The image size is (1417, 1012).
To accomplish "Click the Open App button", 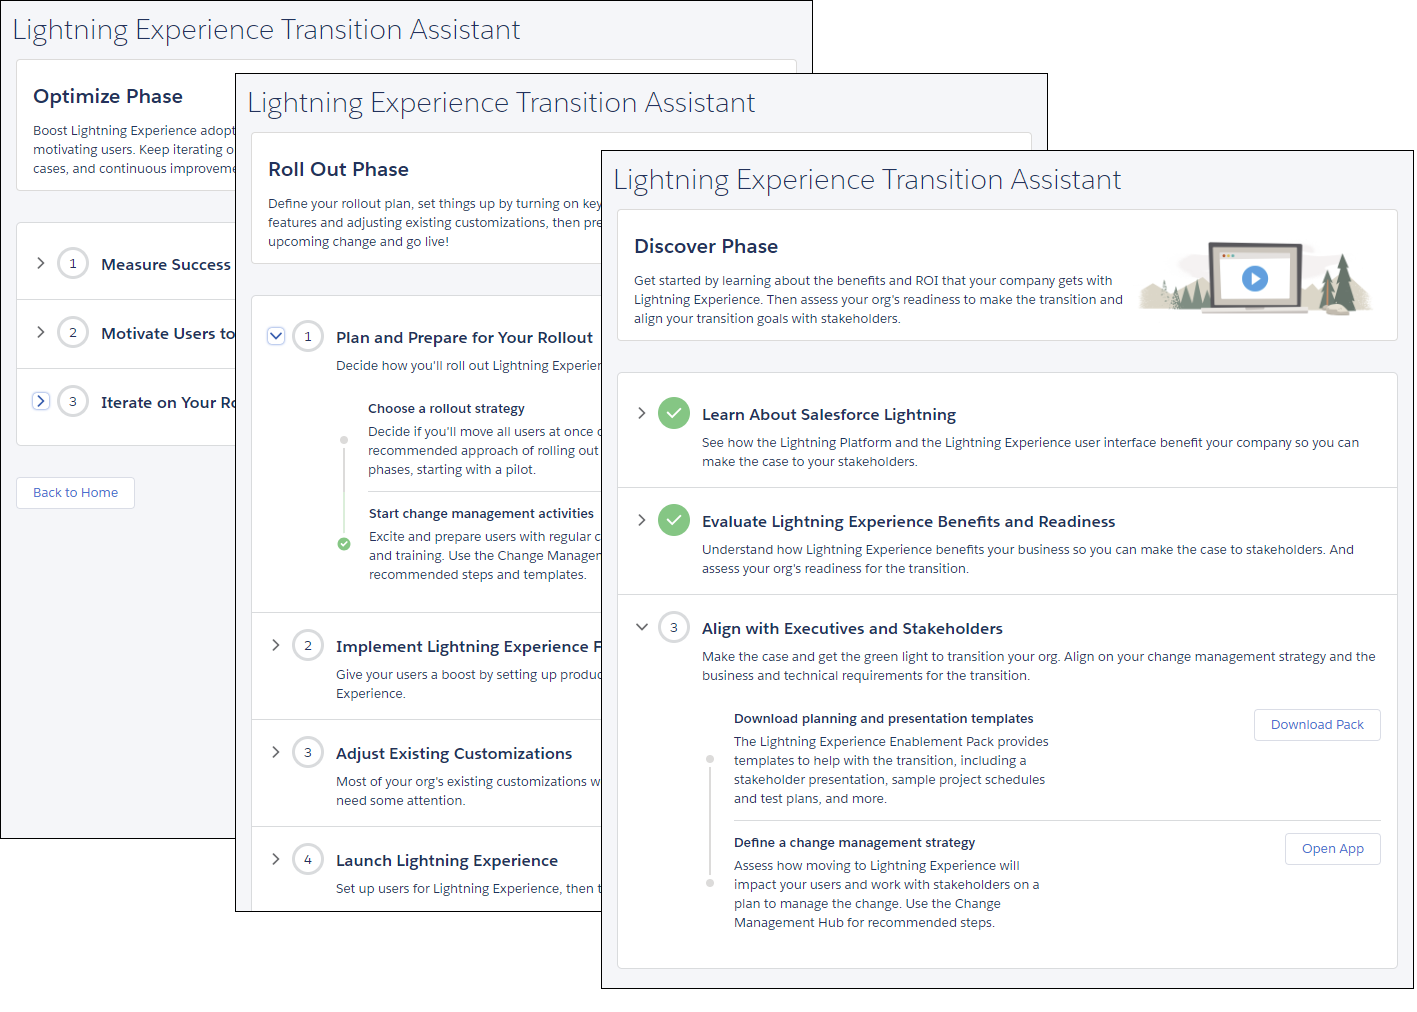I will [1332, 848].
